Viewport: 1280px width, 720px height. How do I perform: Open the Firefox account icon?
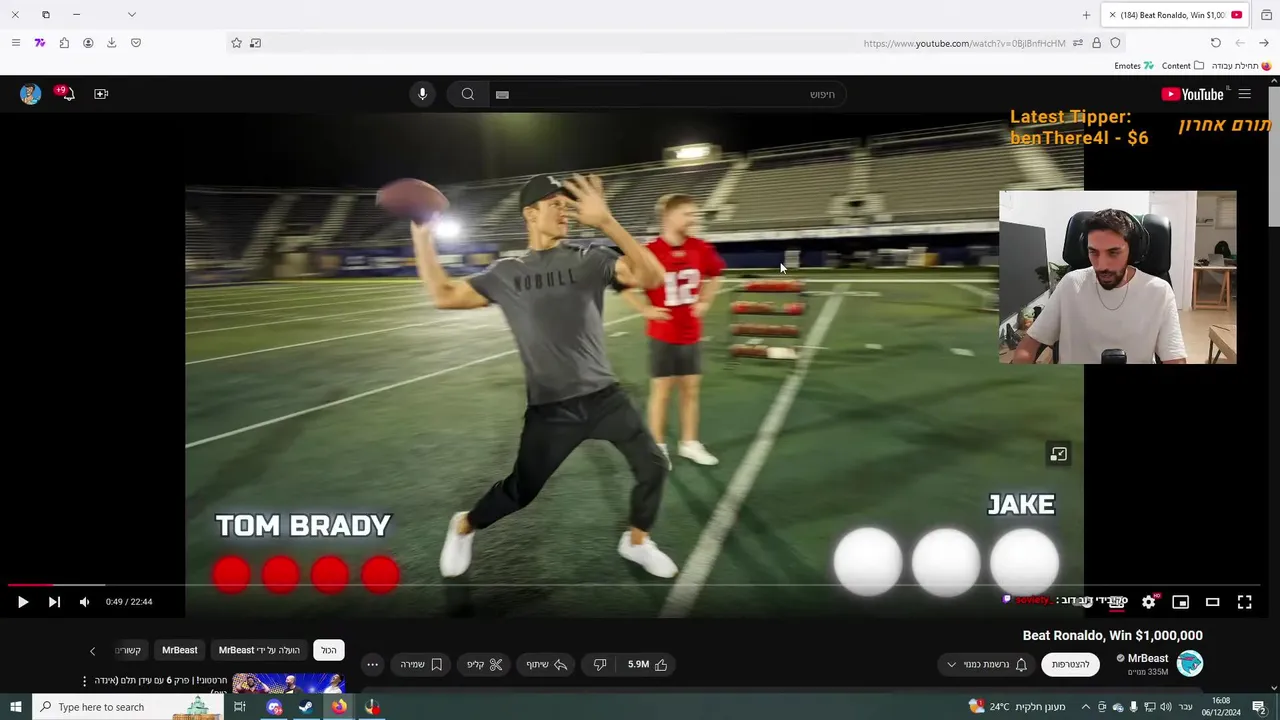tap(88, 43)
